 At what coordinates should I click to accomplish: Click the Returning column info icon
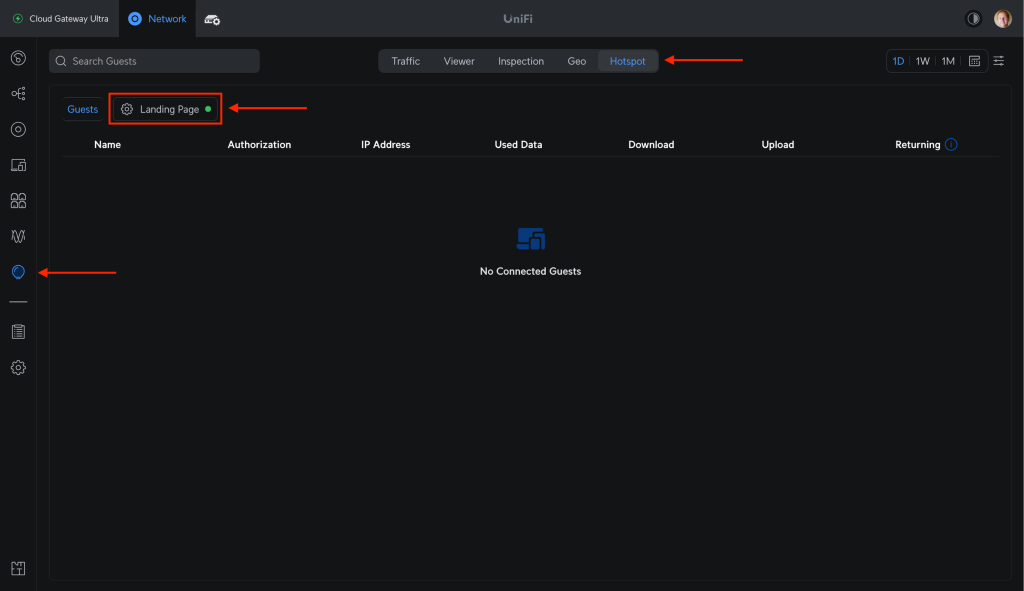click(951, 144)
